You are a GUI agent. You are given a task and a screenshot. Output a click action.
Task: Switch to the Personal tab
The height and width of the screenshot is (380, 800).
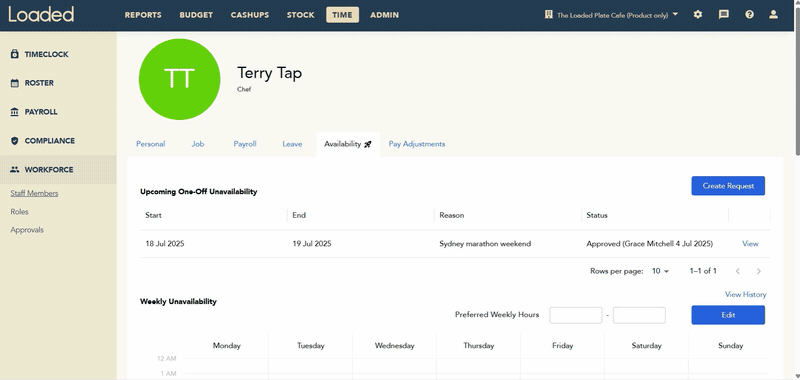(x=151, y=144)
